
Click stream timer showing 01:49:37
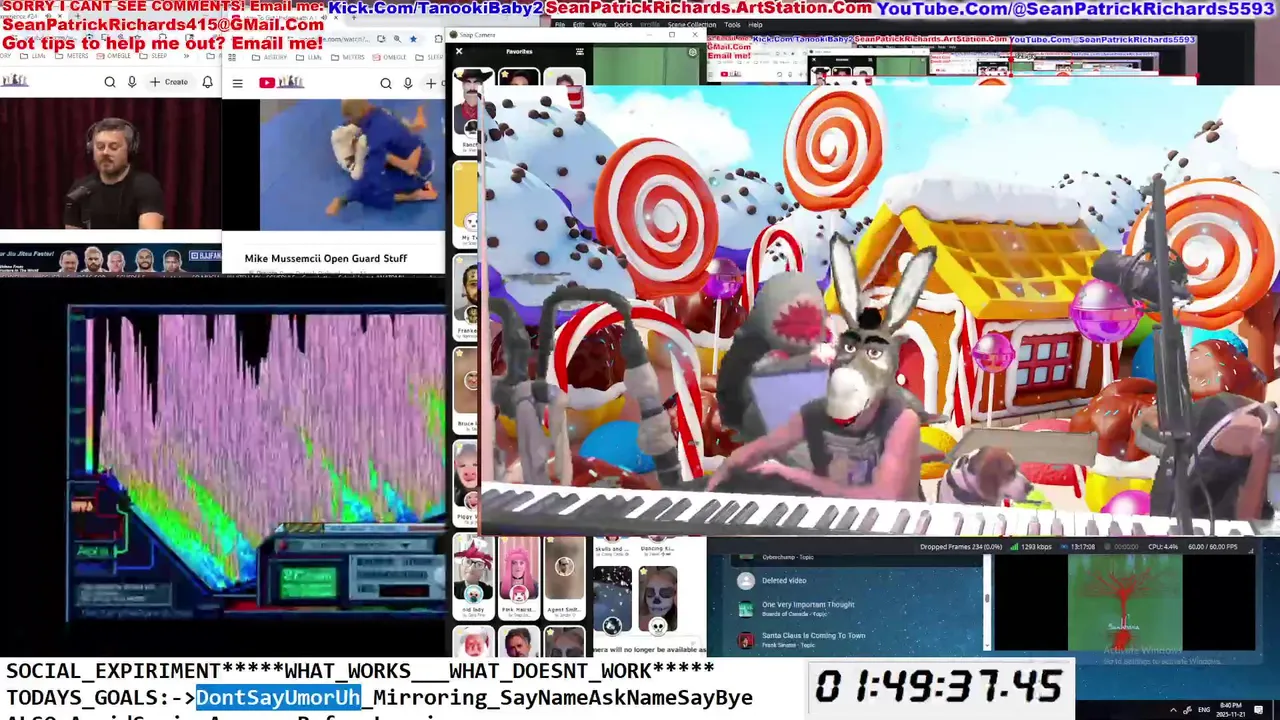pyautogui.click(x=938, y=686)
